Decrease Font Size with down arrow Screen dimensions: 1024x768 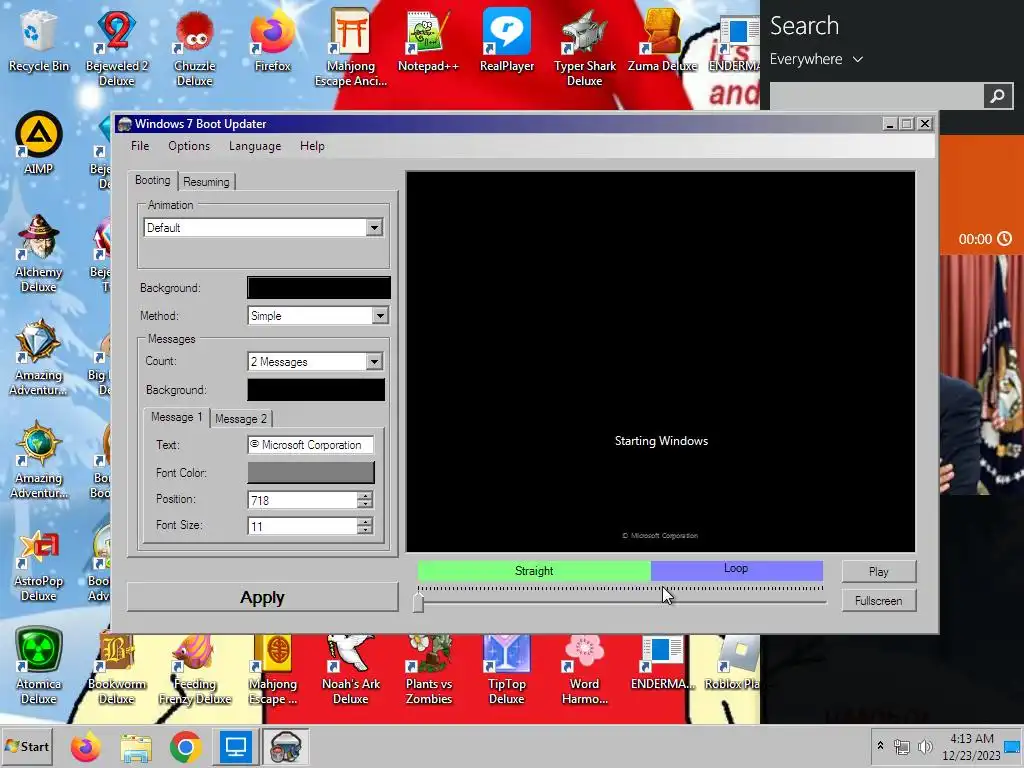click(365, 530)
